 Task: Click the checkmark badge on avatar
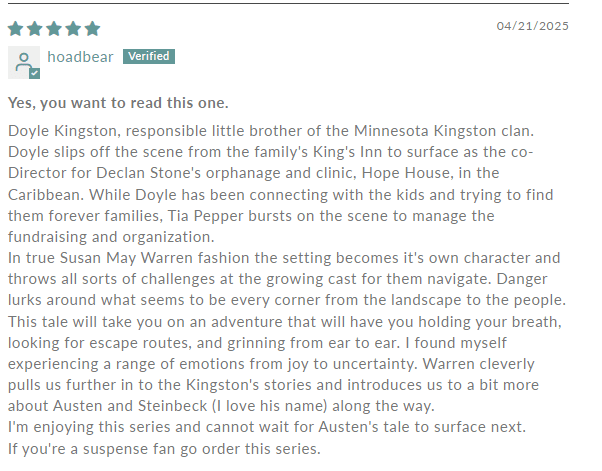(35, 73)
